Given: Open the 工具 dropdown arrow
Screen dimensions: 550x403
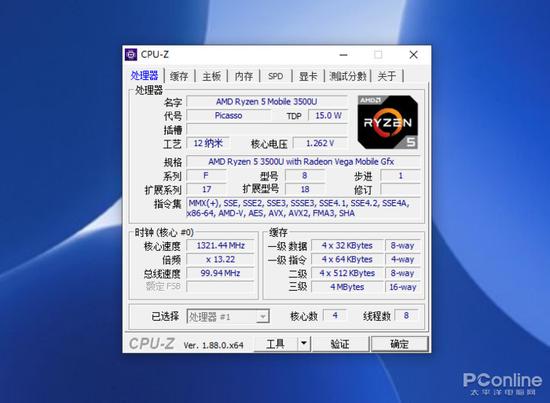Looking at the screenshot, I should pyautogui.click(x=304, y=343).
